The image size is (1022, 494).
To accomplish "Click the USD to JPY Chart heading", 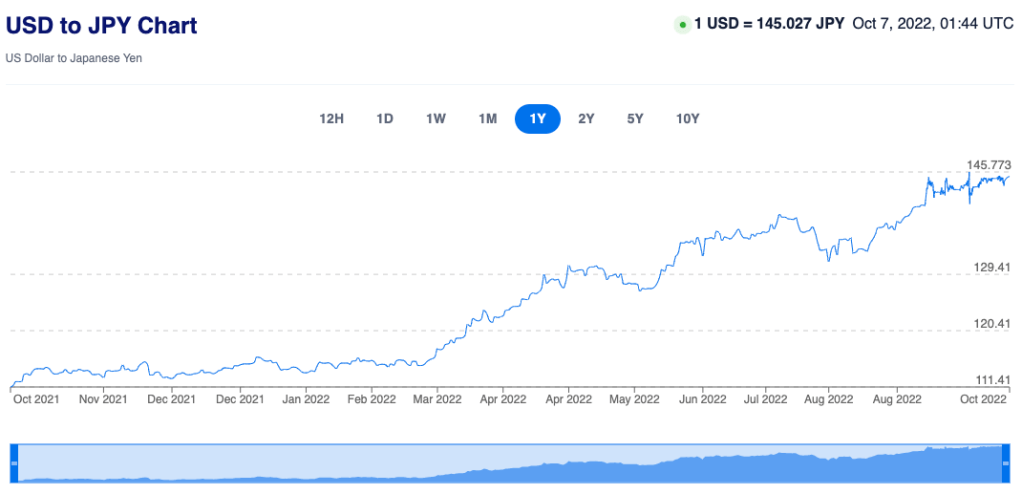I will click(102, 26).
